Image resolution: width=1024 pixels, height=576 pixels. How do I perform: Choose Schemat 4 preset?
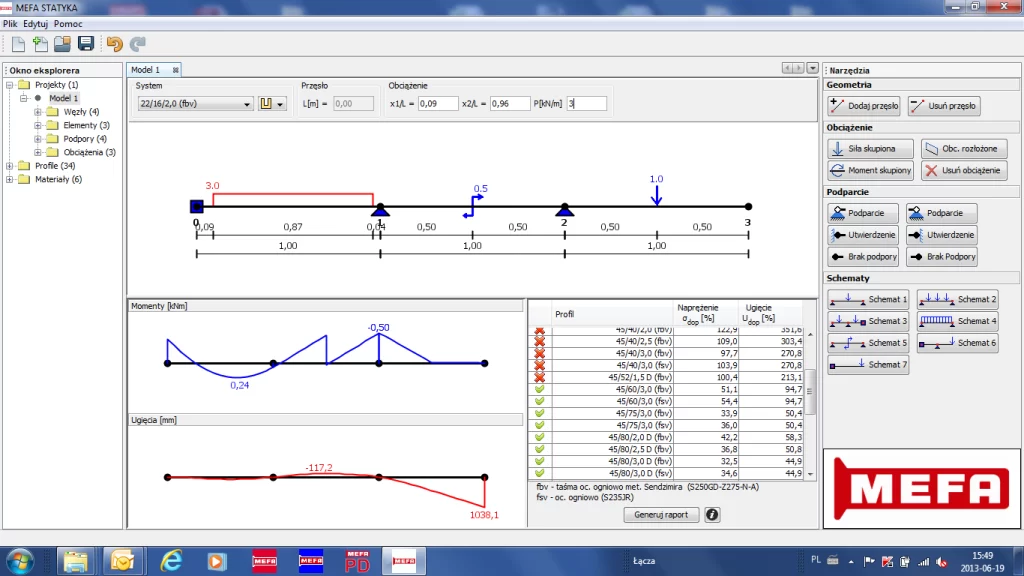click(x=957, y=321)
